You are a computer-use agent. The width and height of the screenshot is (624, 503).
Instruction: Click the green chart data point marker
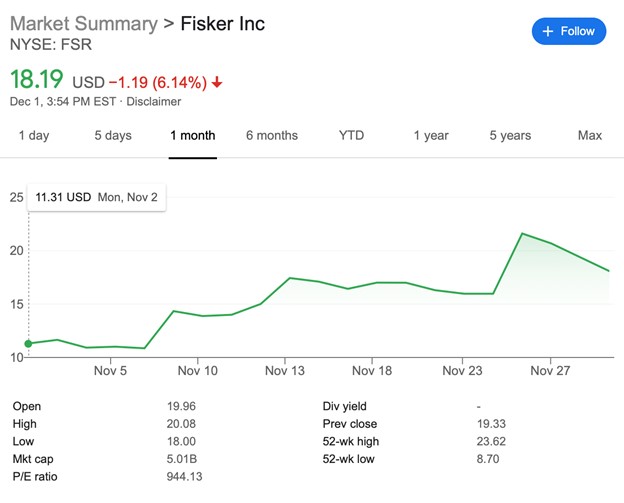point(28,343)
